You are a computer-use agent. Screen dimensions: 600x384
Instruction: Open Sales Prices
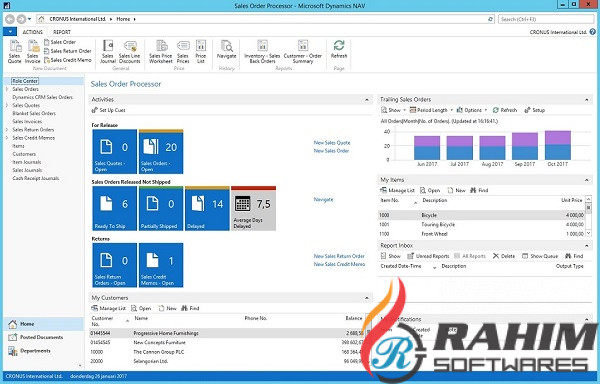click(183, 52)
